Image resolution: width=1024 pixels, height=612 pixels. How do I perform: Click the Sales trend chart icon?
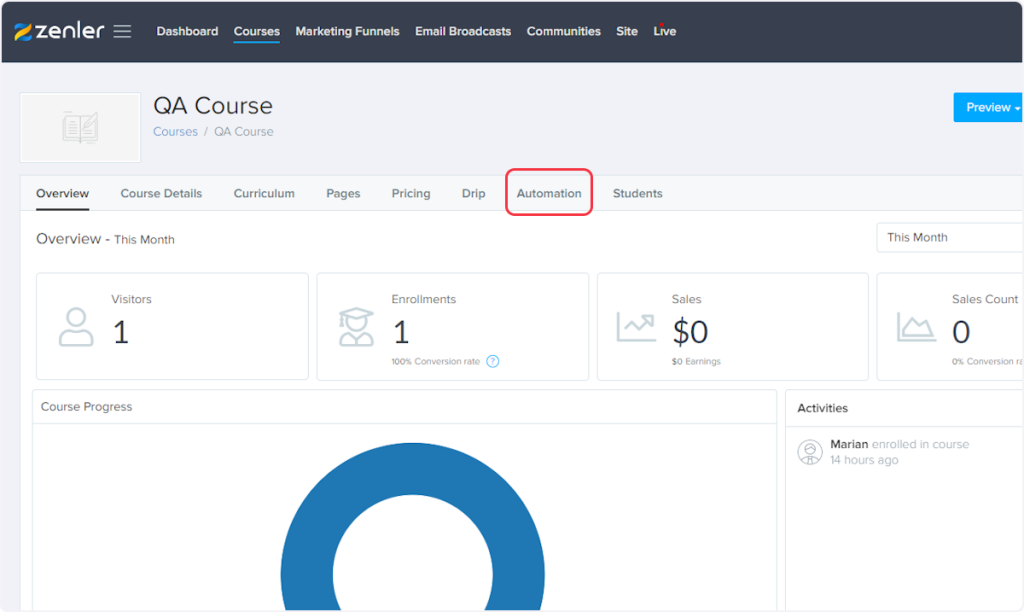click(x=636, y=327)
